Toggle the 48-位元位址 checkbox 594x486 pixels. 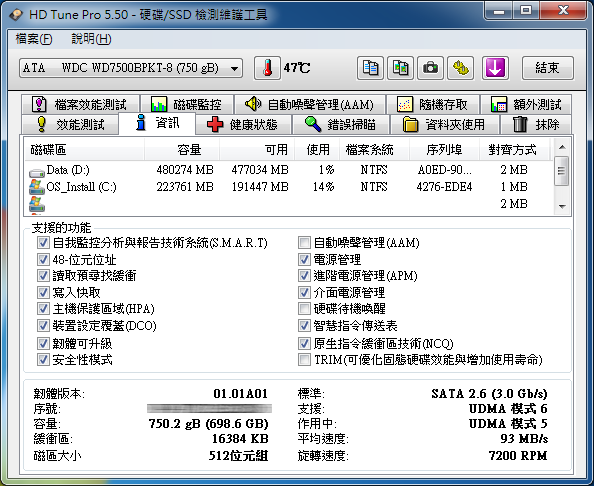(x=43, y=259)
